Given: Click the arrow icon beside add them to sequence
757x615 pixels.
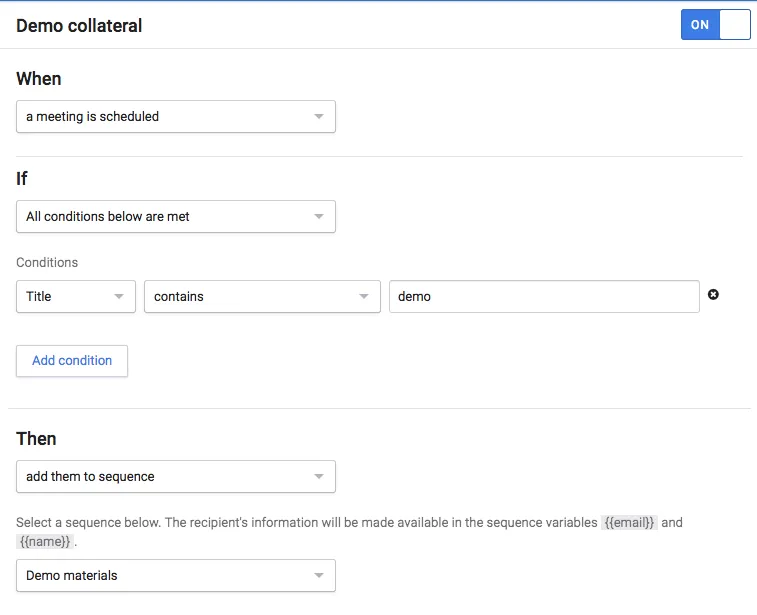Looking at the screenshot, I should pos(319,476).
